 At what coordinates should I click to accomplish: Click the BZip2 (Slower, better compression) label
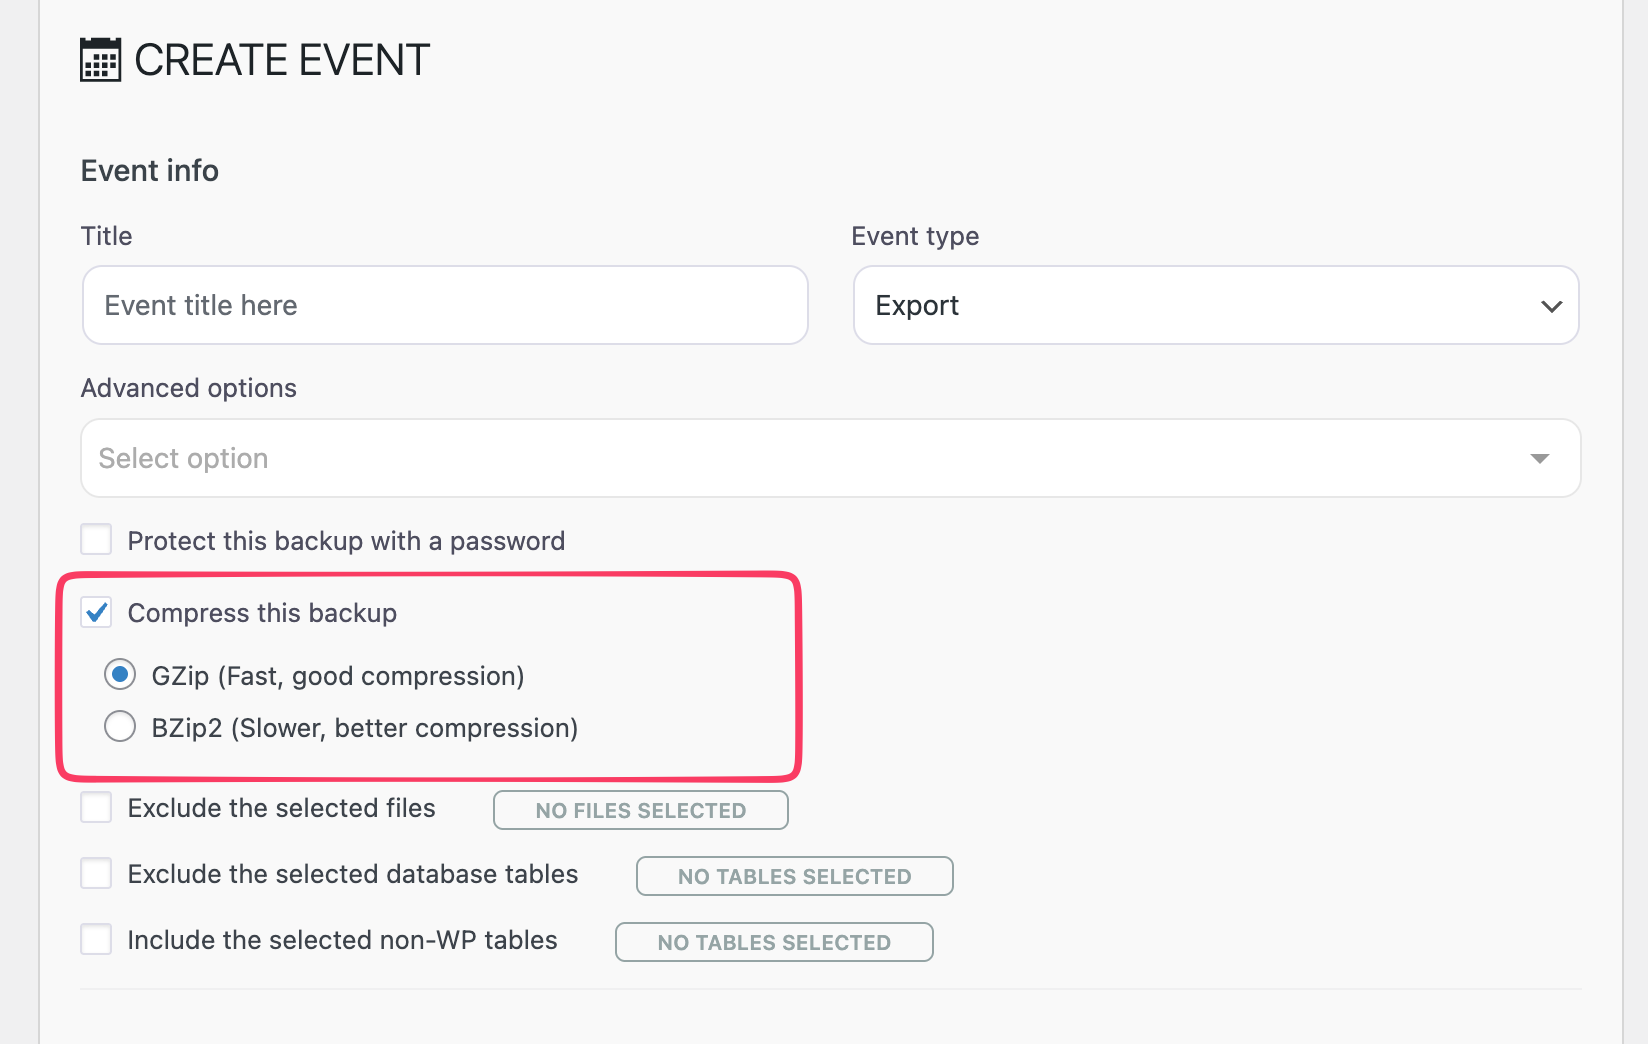pyautogui.click(x=365, y=728)
